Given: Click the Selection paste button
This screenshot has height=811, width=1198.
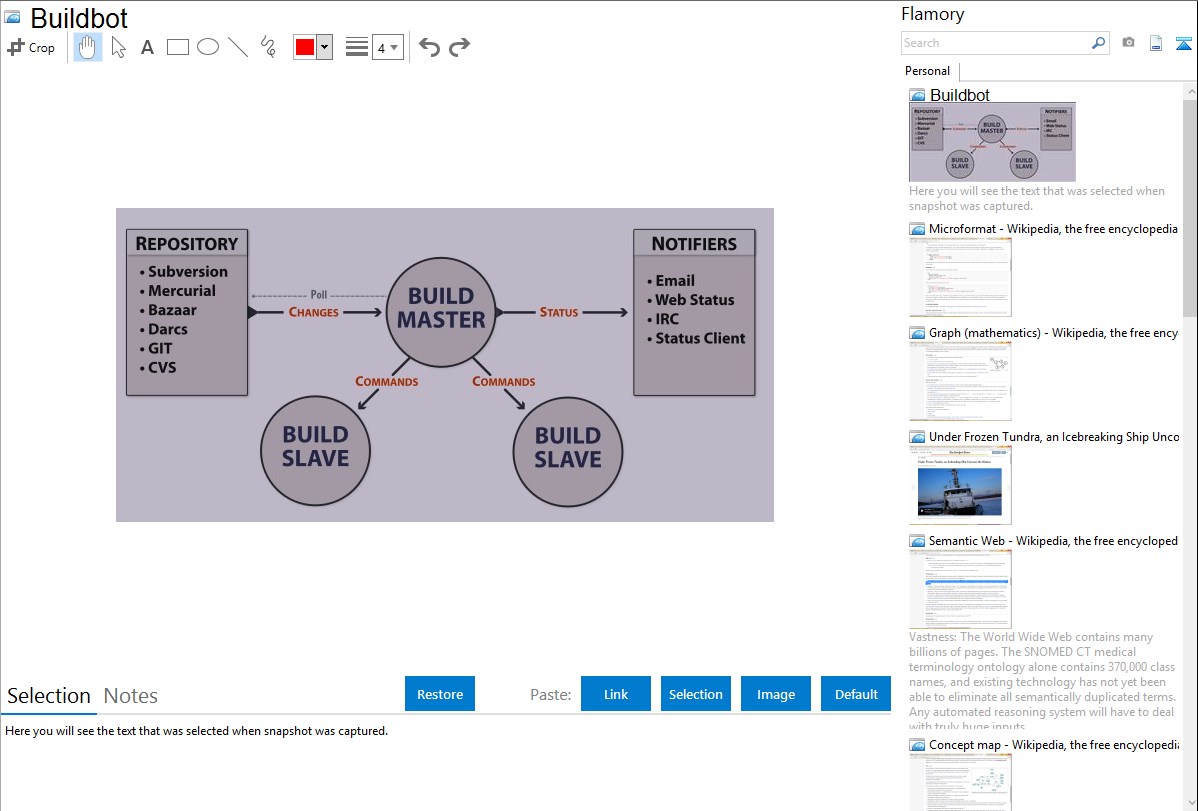Looking at the screenshot, I should (x=696, y=694).
